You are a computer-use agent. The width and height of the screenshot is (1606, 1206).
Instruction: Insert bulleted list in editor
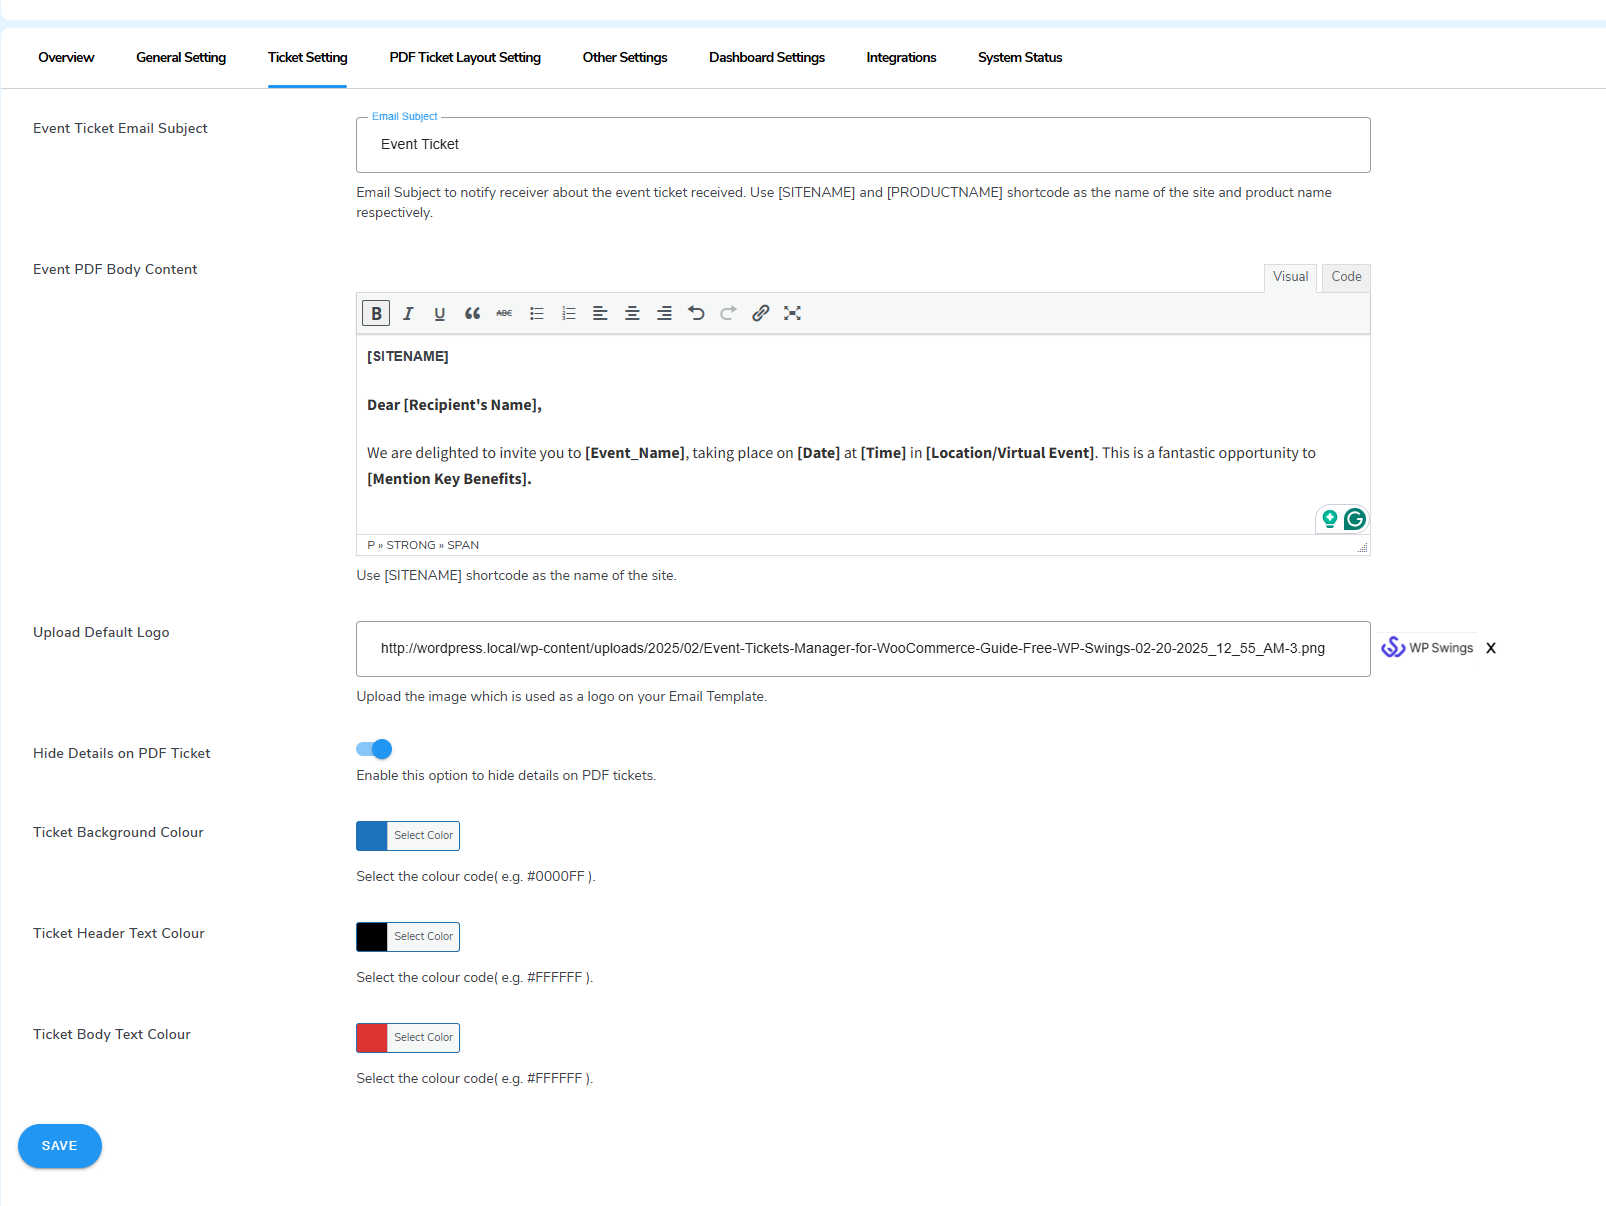point(536,313)
